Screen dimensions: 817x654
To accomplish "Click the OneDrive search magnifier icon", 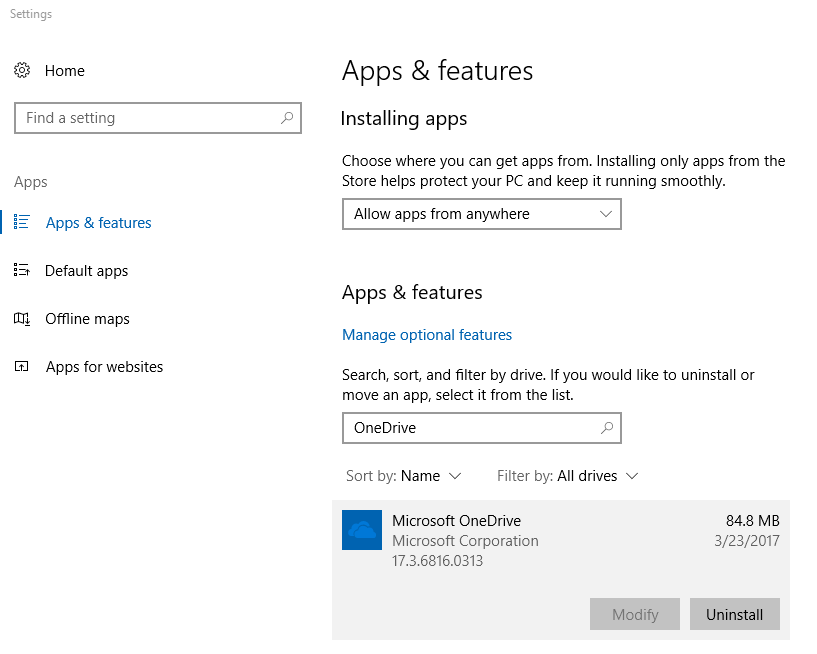I will (x=607, y=428).
